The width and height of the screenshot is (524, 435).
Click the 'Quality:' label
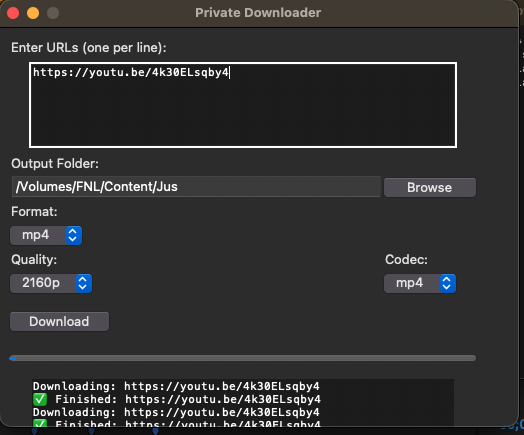[34, 260]
